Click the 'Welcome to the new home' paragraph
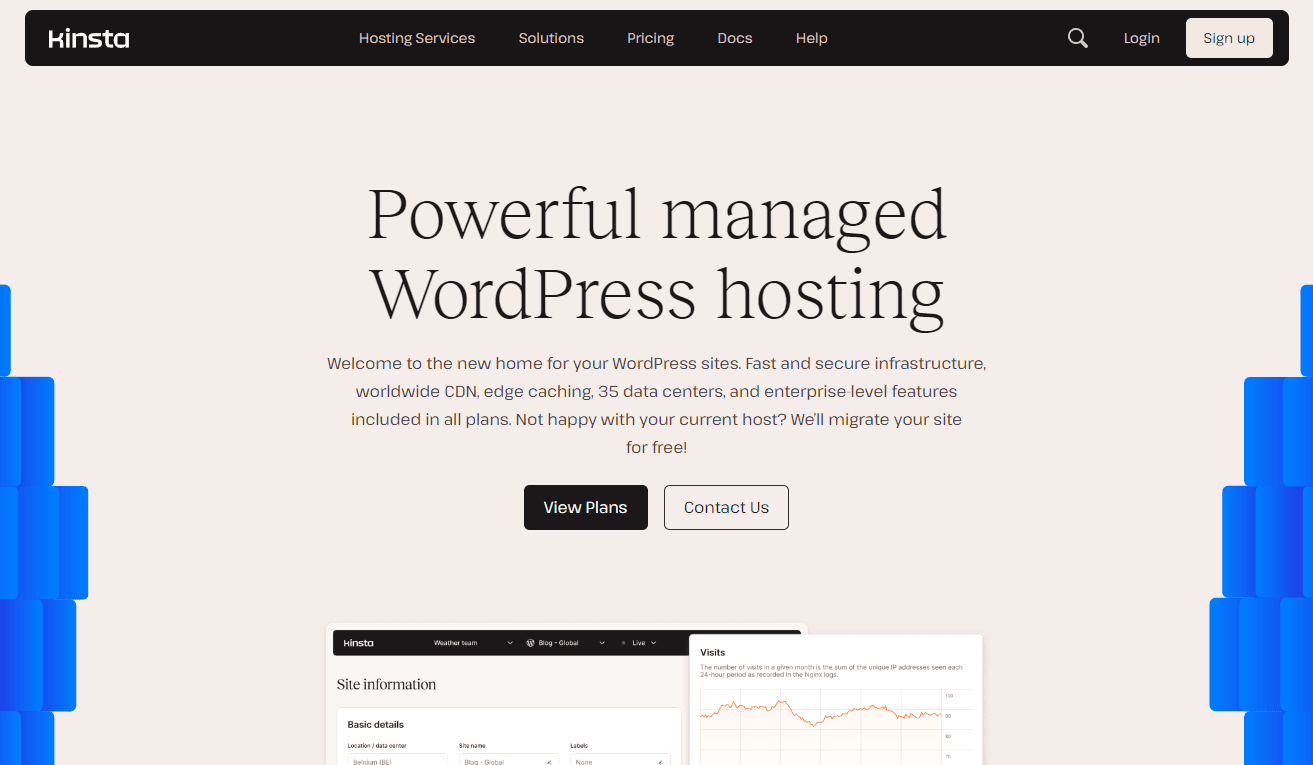This screenshot has height=765, width=1313. 656,405
